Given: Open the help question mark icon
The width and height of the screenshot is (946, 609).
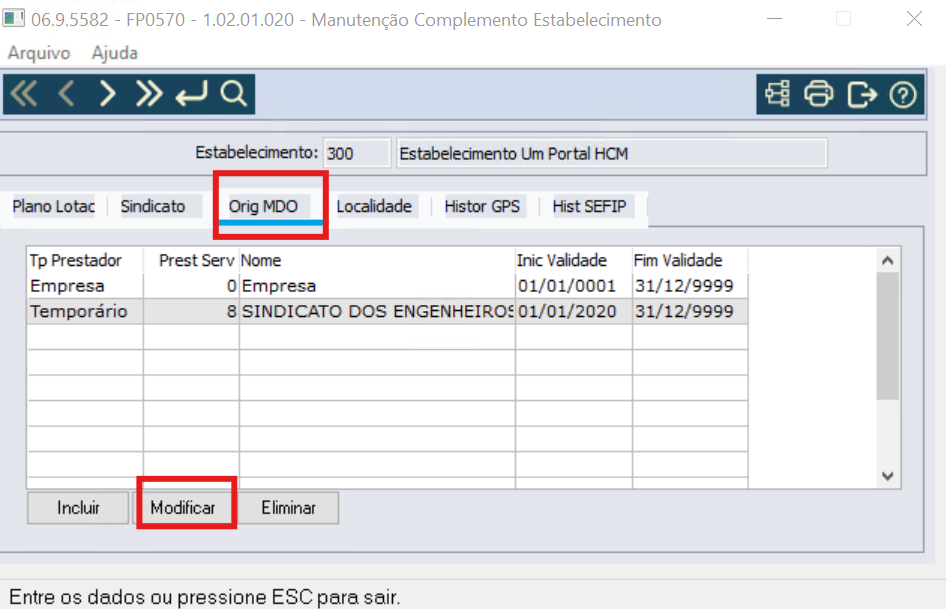Looking at the screenshot, I should [903, 94].
